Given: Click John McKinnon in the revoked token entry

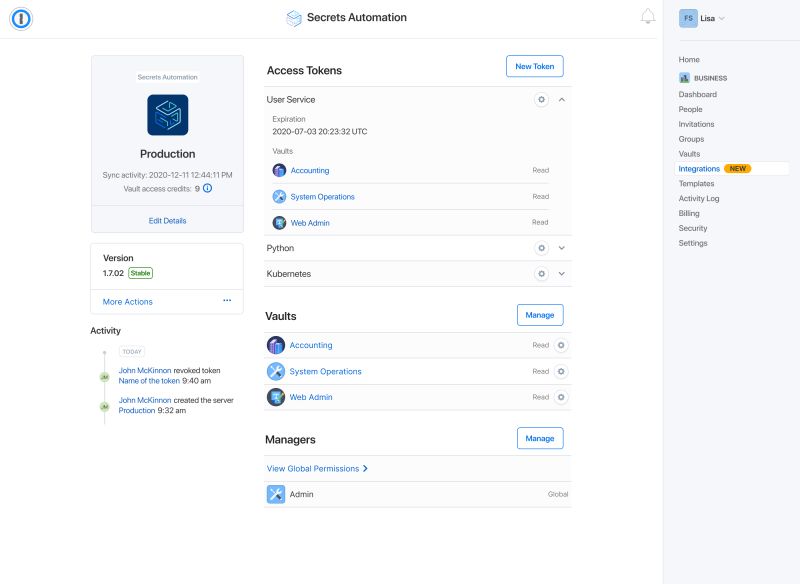Looking at the screenshot, I should (145, 370).
